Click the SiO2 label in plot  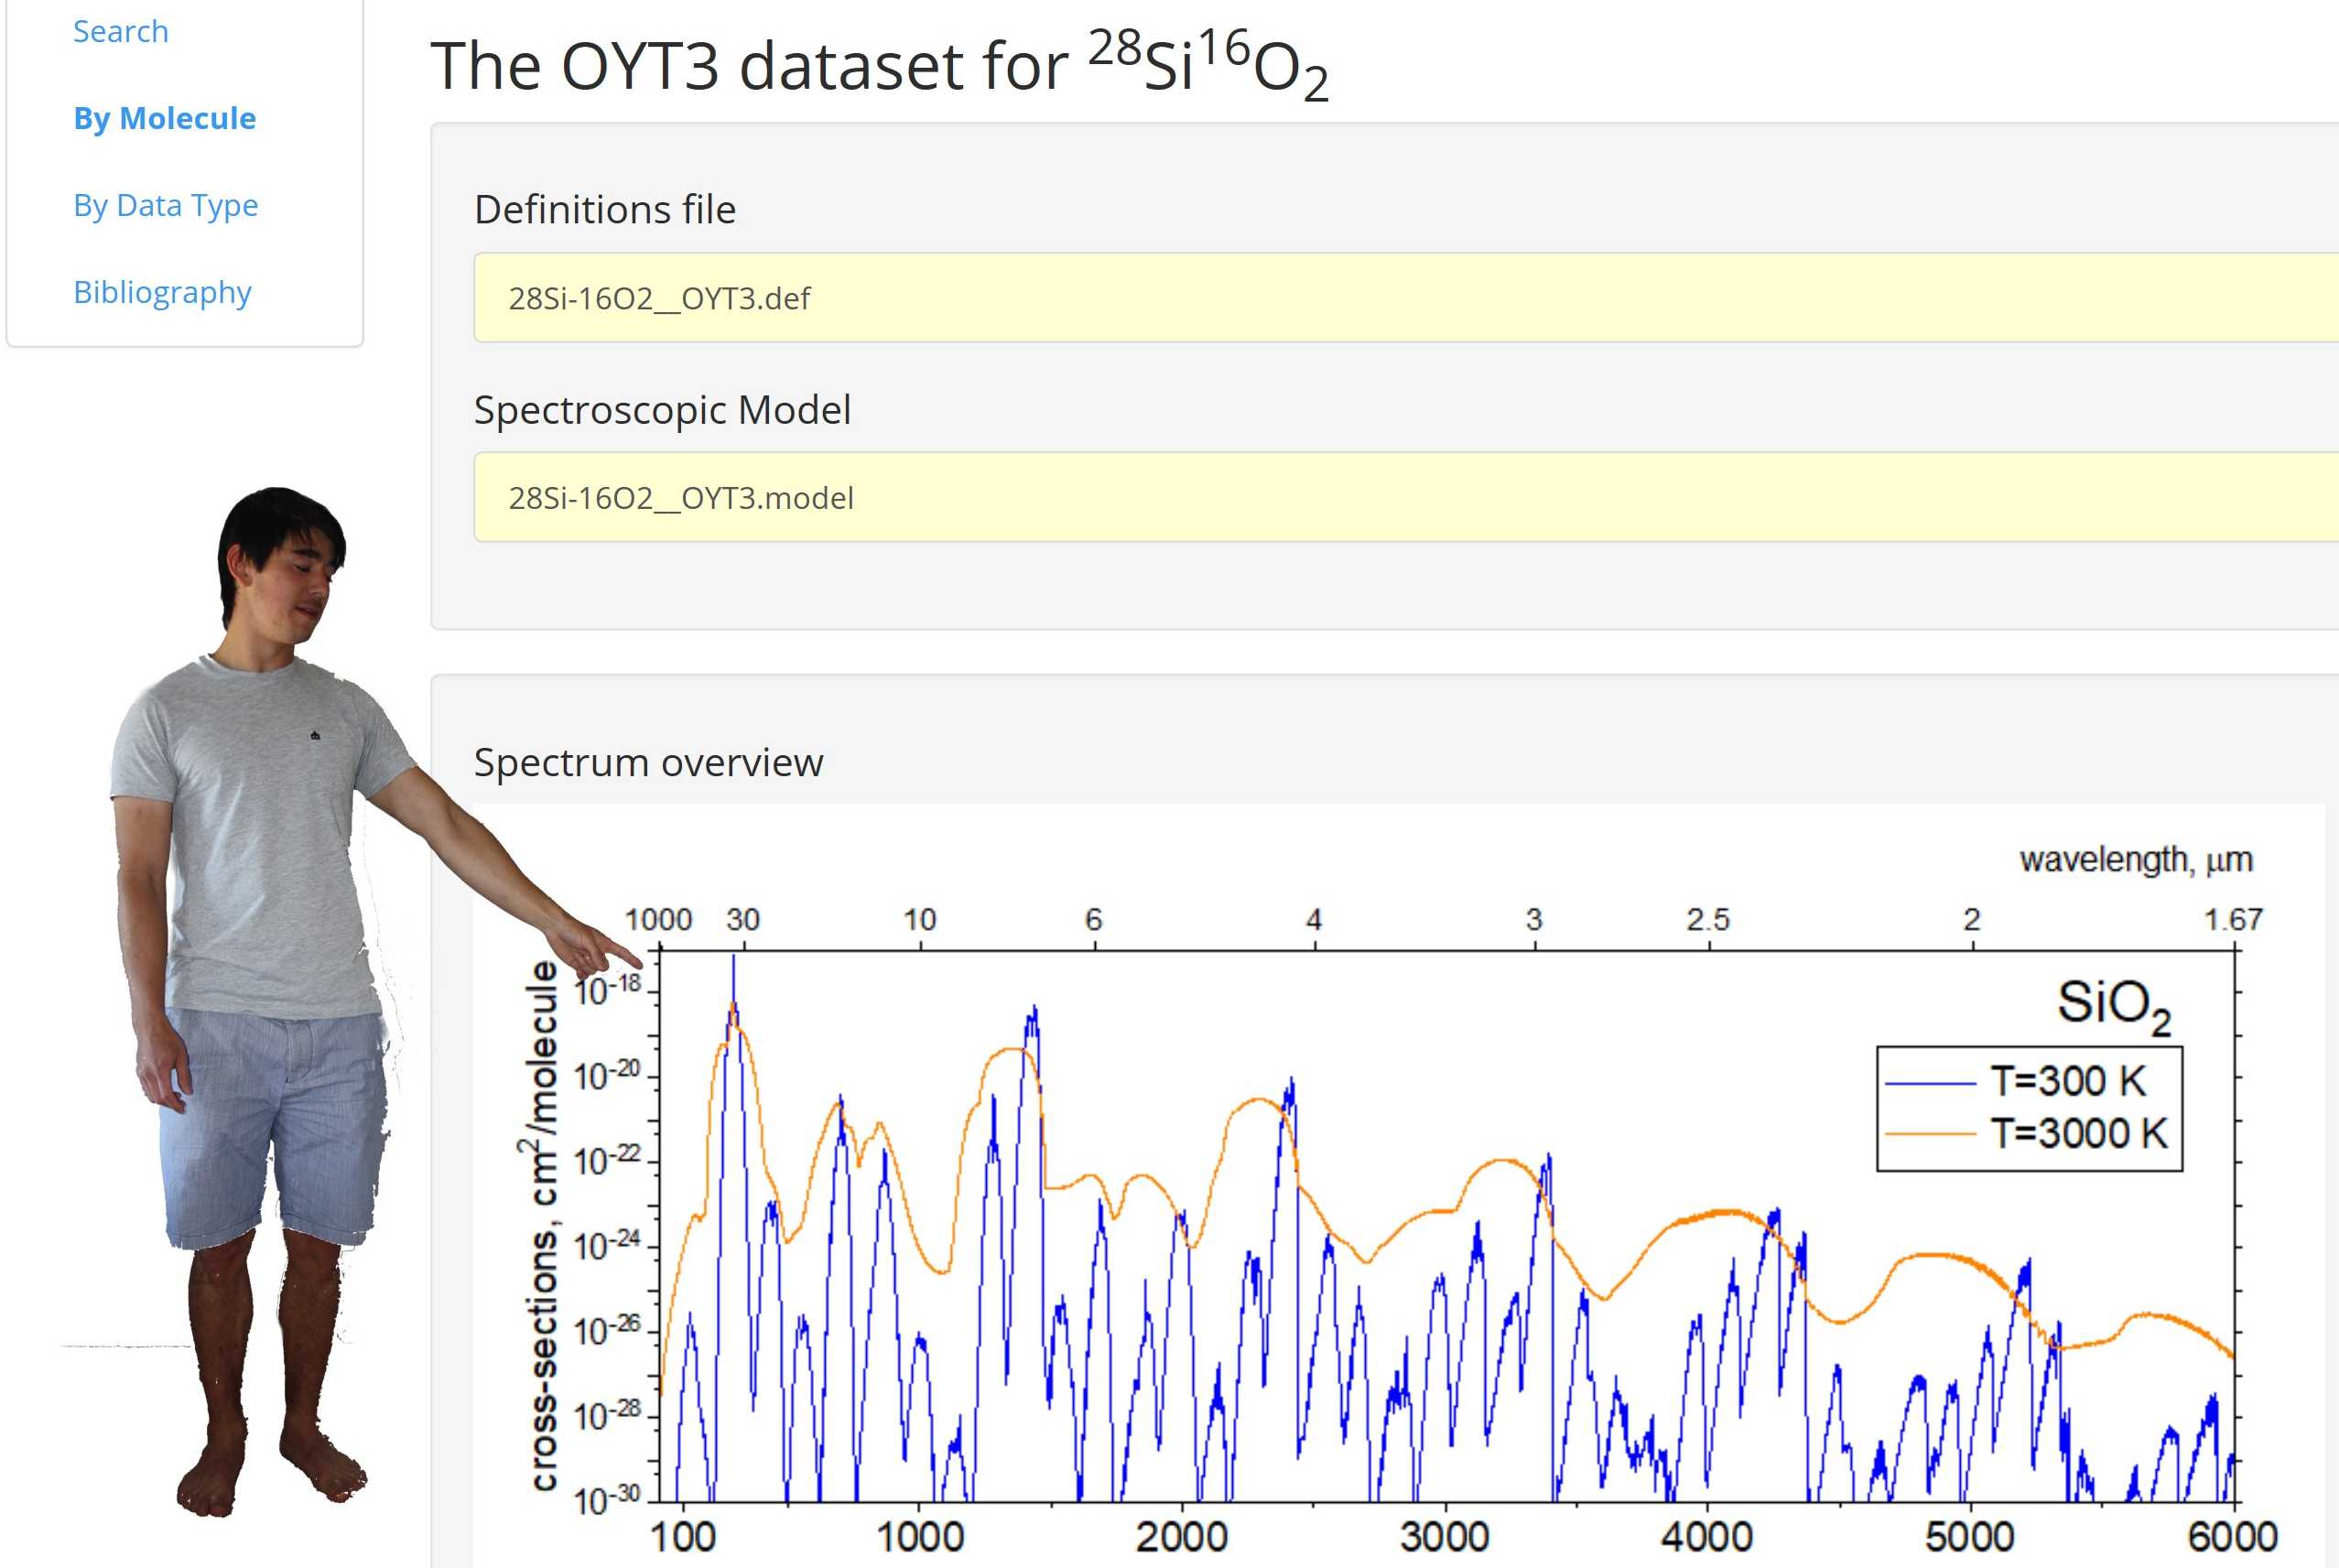(x=2113, y=1003)
